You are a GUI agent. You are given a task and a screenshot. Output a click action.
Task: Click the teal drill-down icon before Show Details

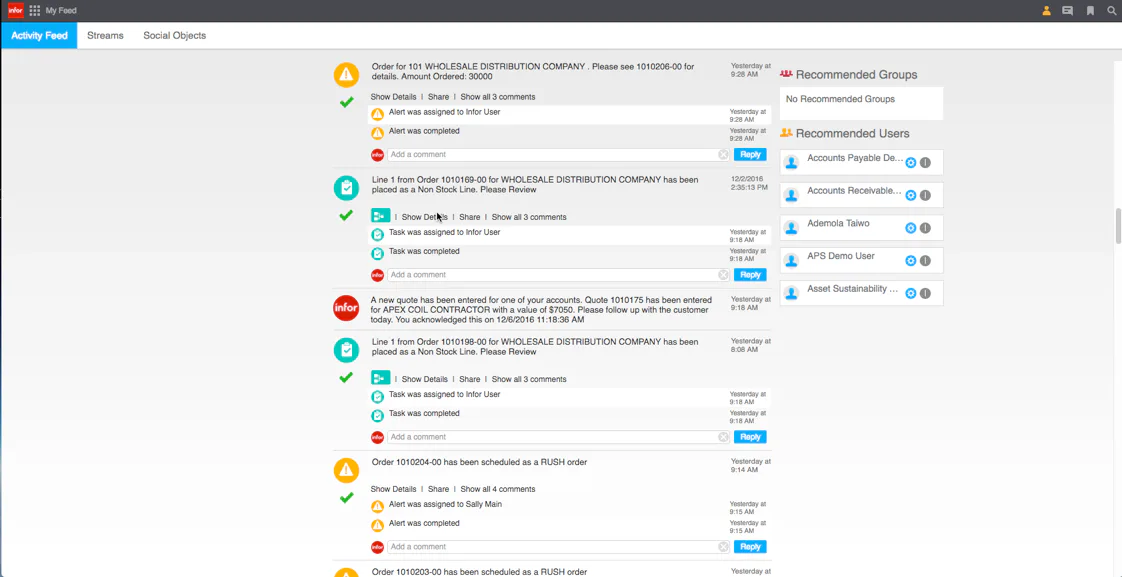coord(379,215)
